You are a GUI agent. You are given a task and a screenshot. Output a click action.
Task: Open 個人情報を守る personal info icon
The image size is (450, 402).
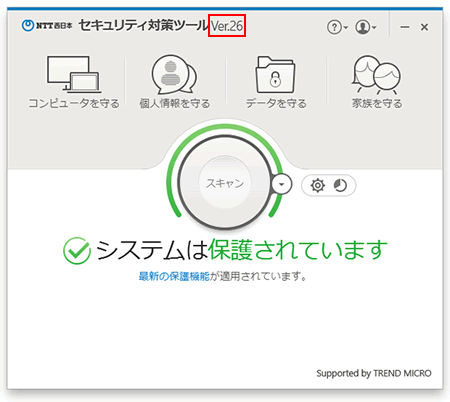[174, 74]
